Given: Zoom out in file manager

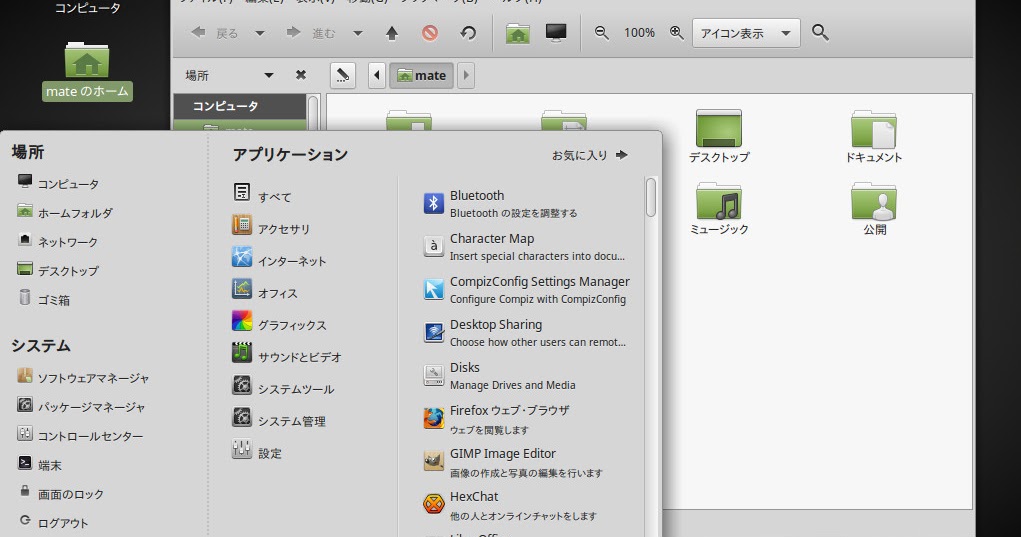Looking at the screenshot, I should point(602,33).
